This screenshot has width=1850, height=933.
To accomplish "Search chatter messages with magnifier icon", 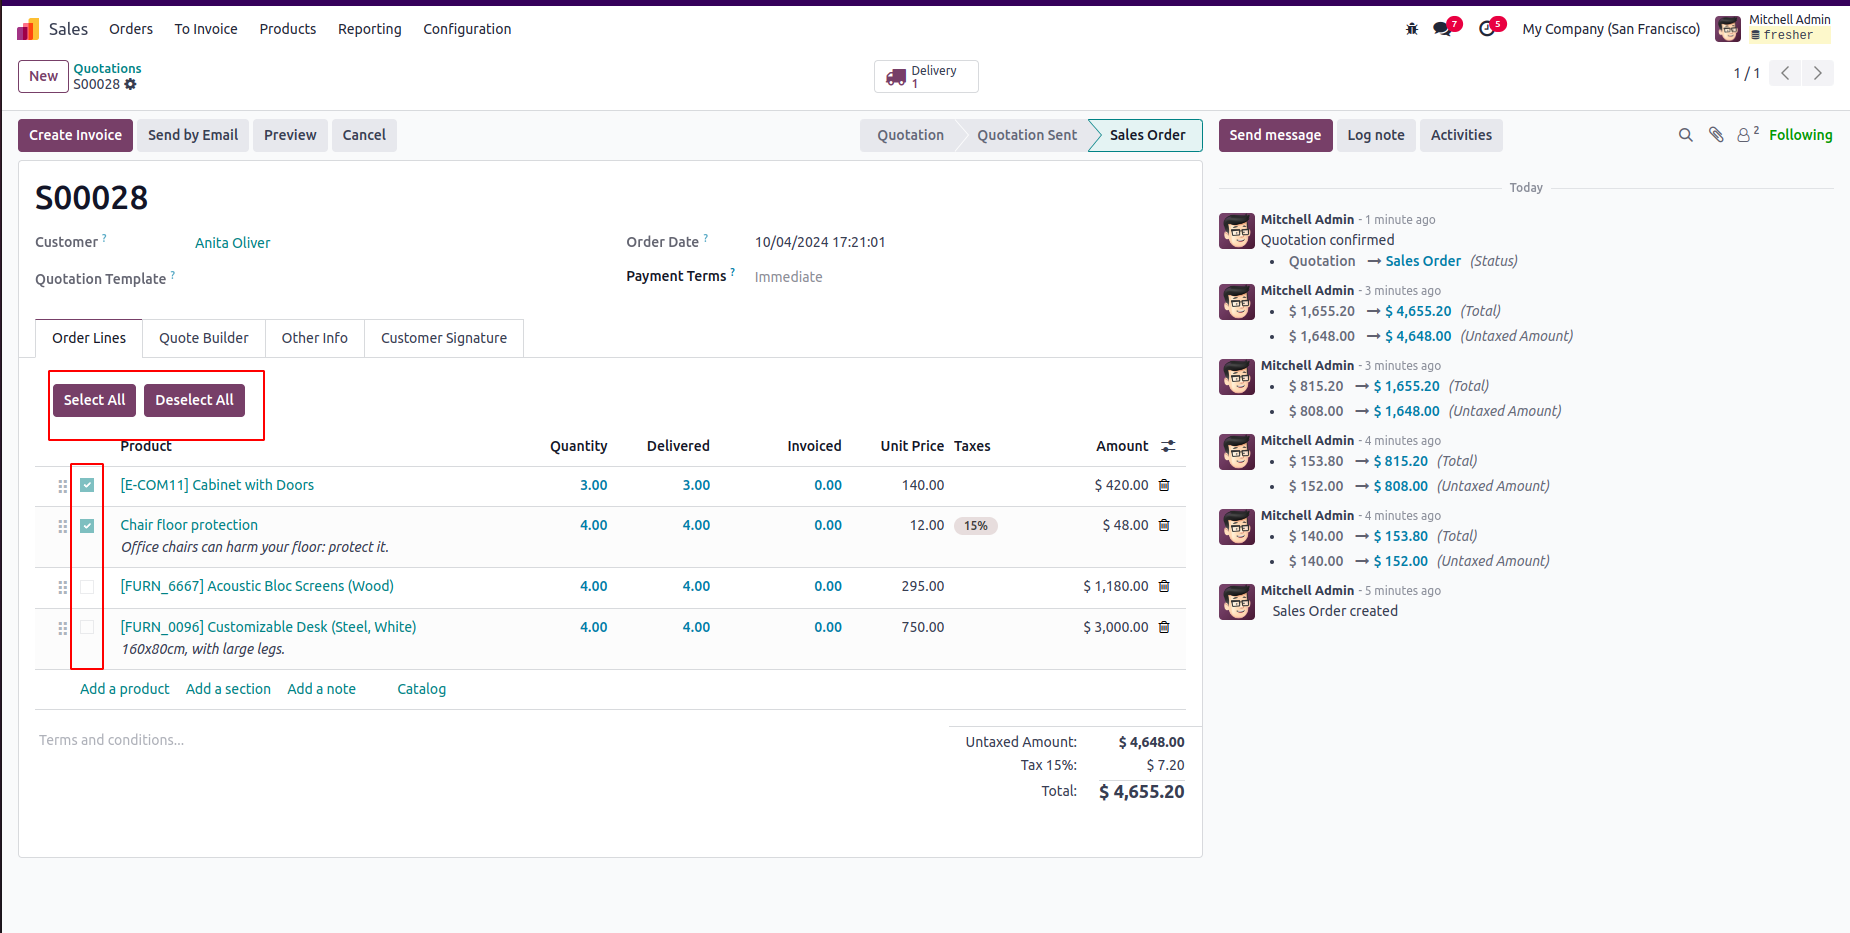I will click(x=1686, y=135).
